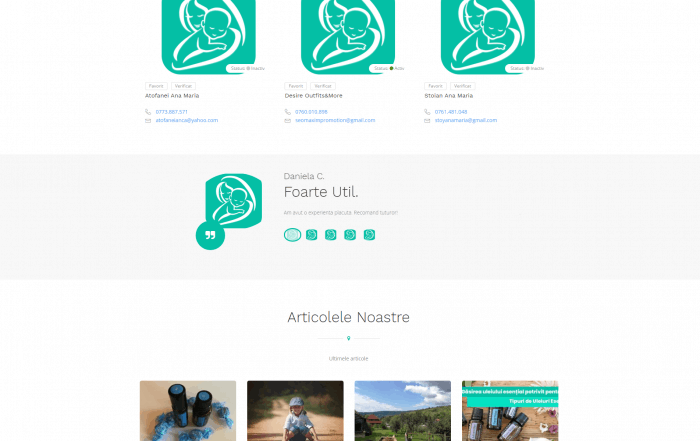Click the quotation mark circle icon

coord(210,235)
